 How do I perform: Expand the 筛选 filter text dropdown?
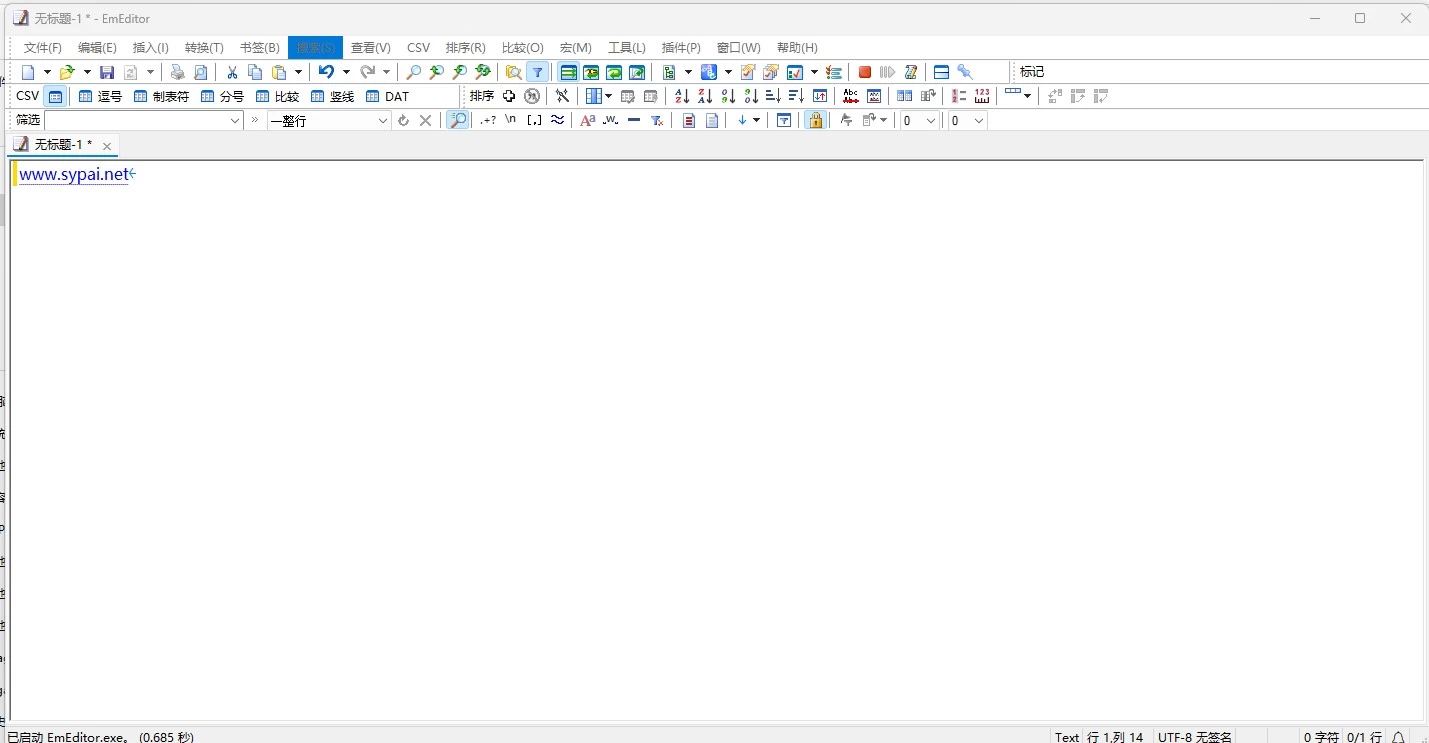coord(236,120)
